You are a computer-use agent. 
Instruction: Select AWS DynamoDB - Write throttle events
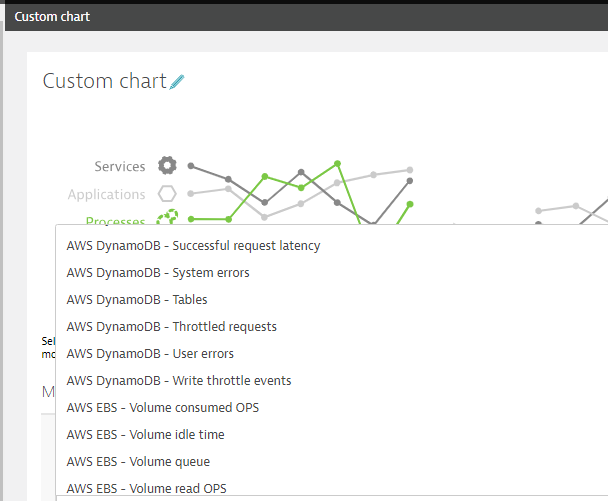pyautogui.click(x=179, y=380)
